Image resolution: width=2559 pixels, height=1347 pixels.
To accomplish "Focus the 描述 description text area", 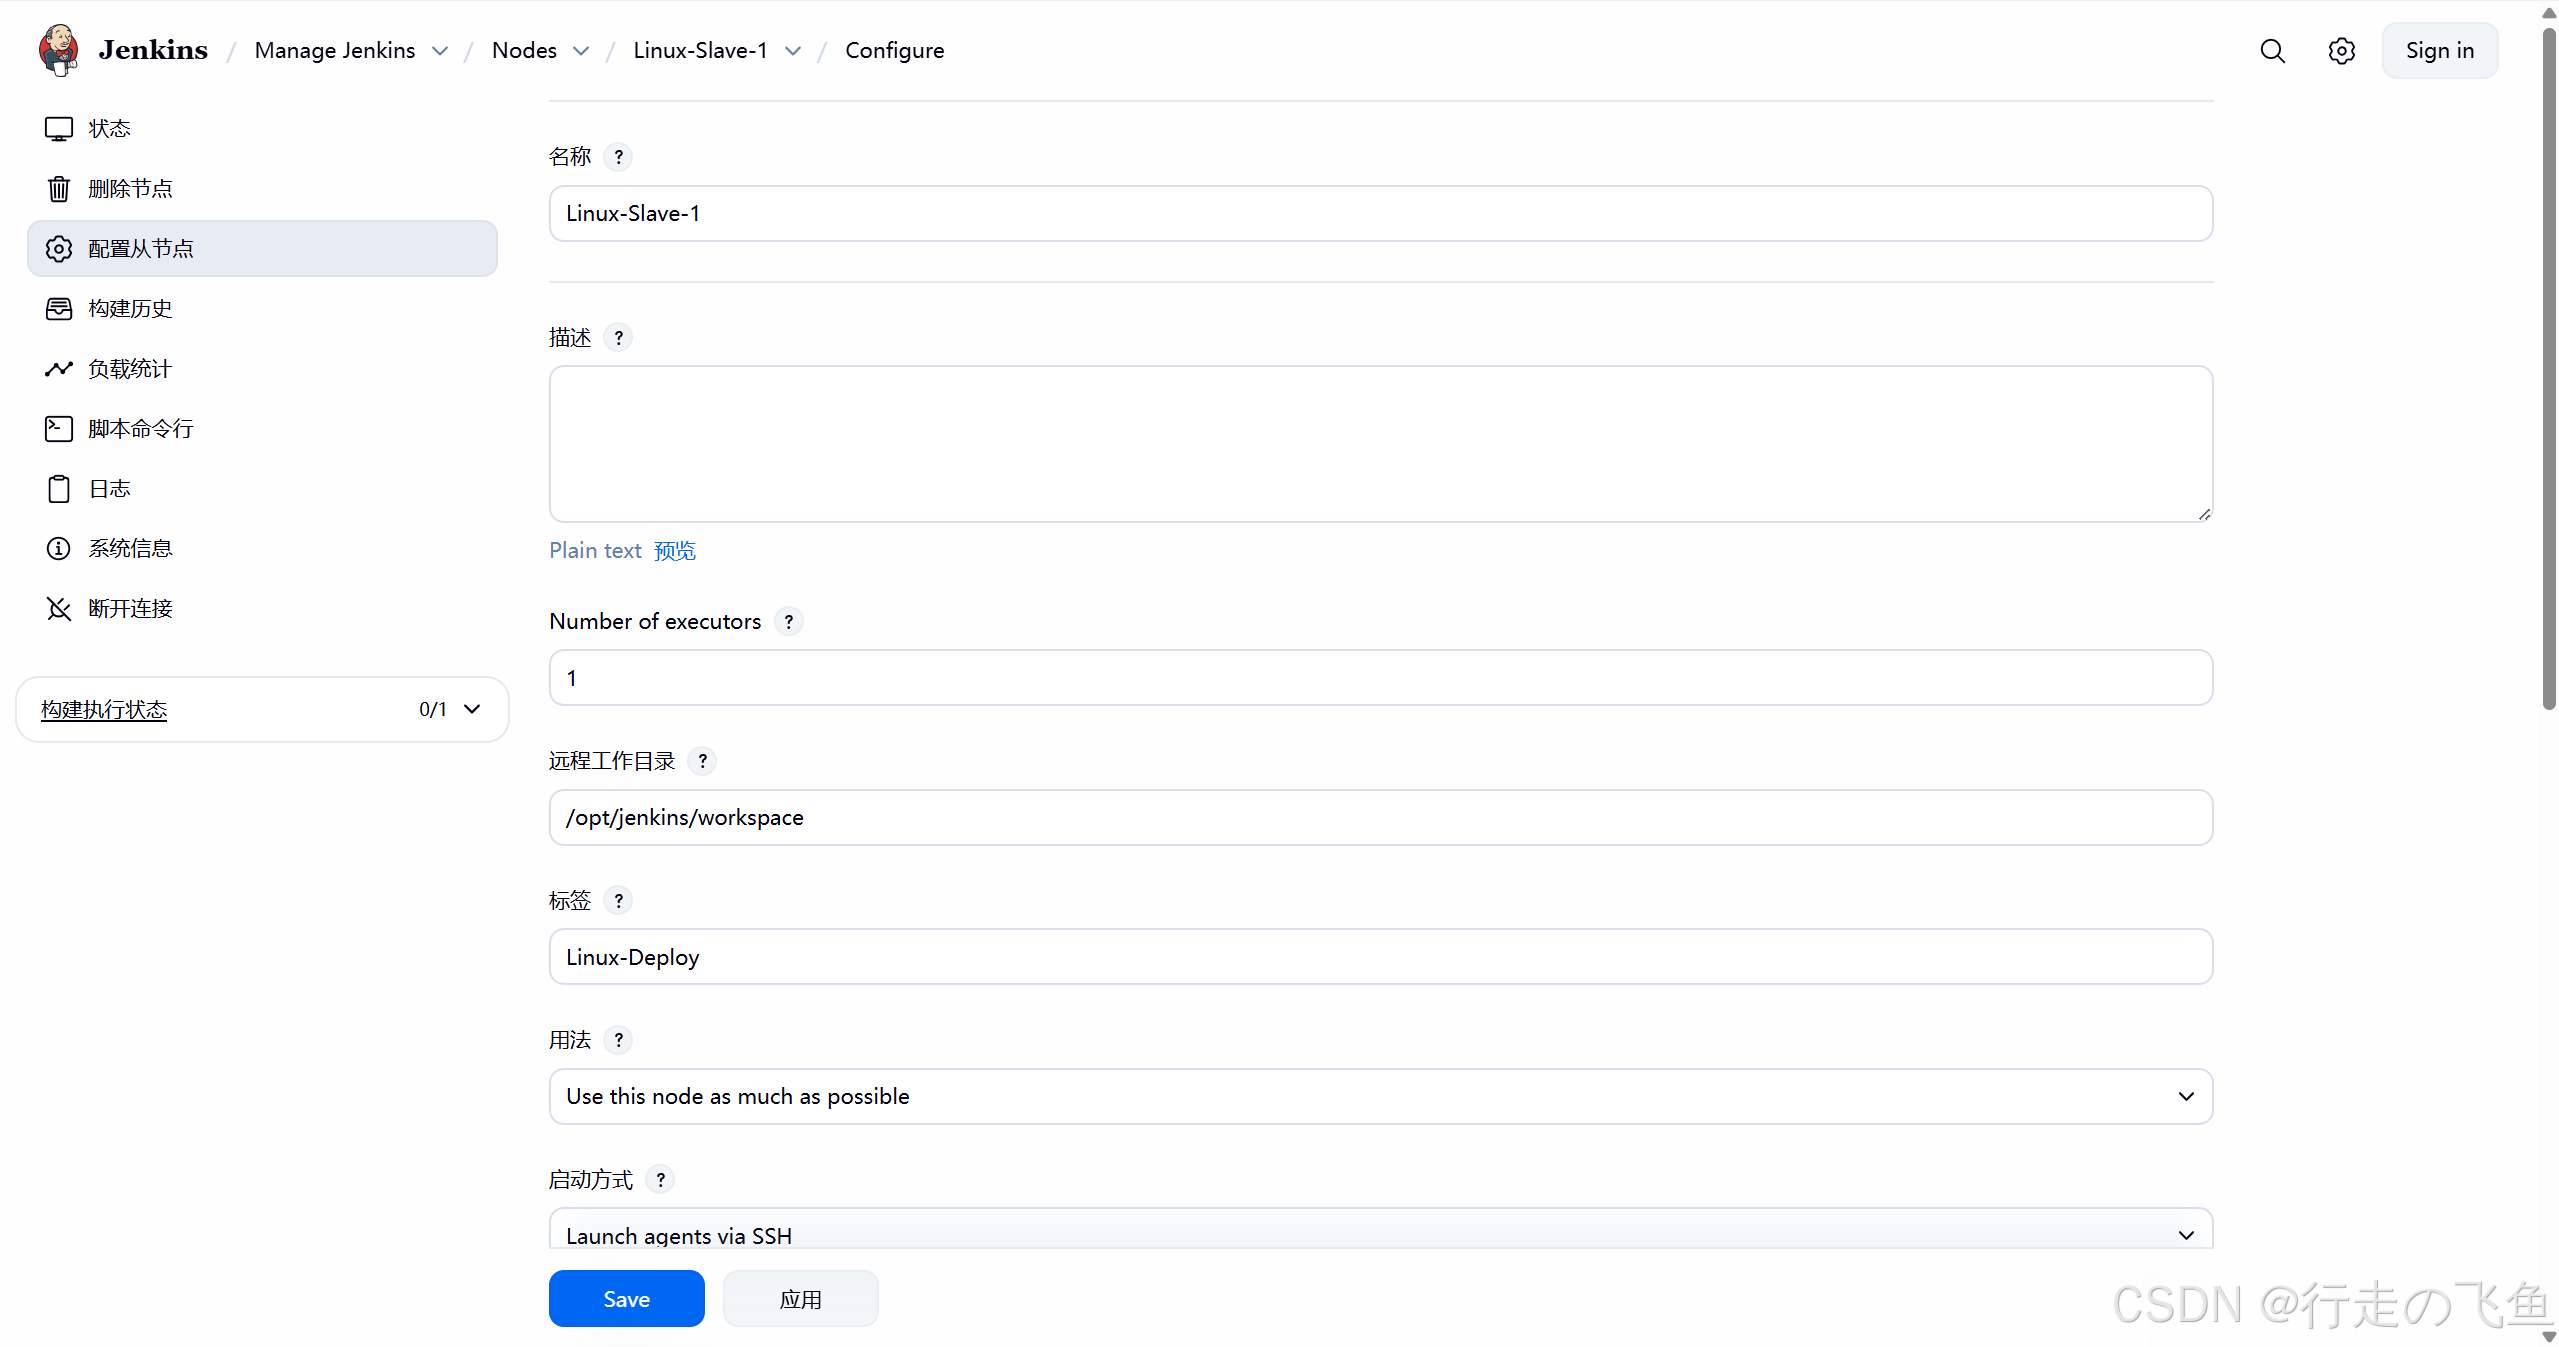I will (1380, 444).
